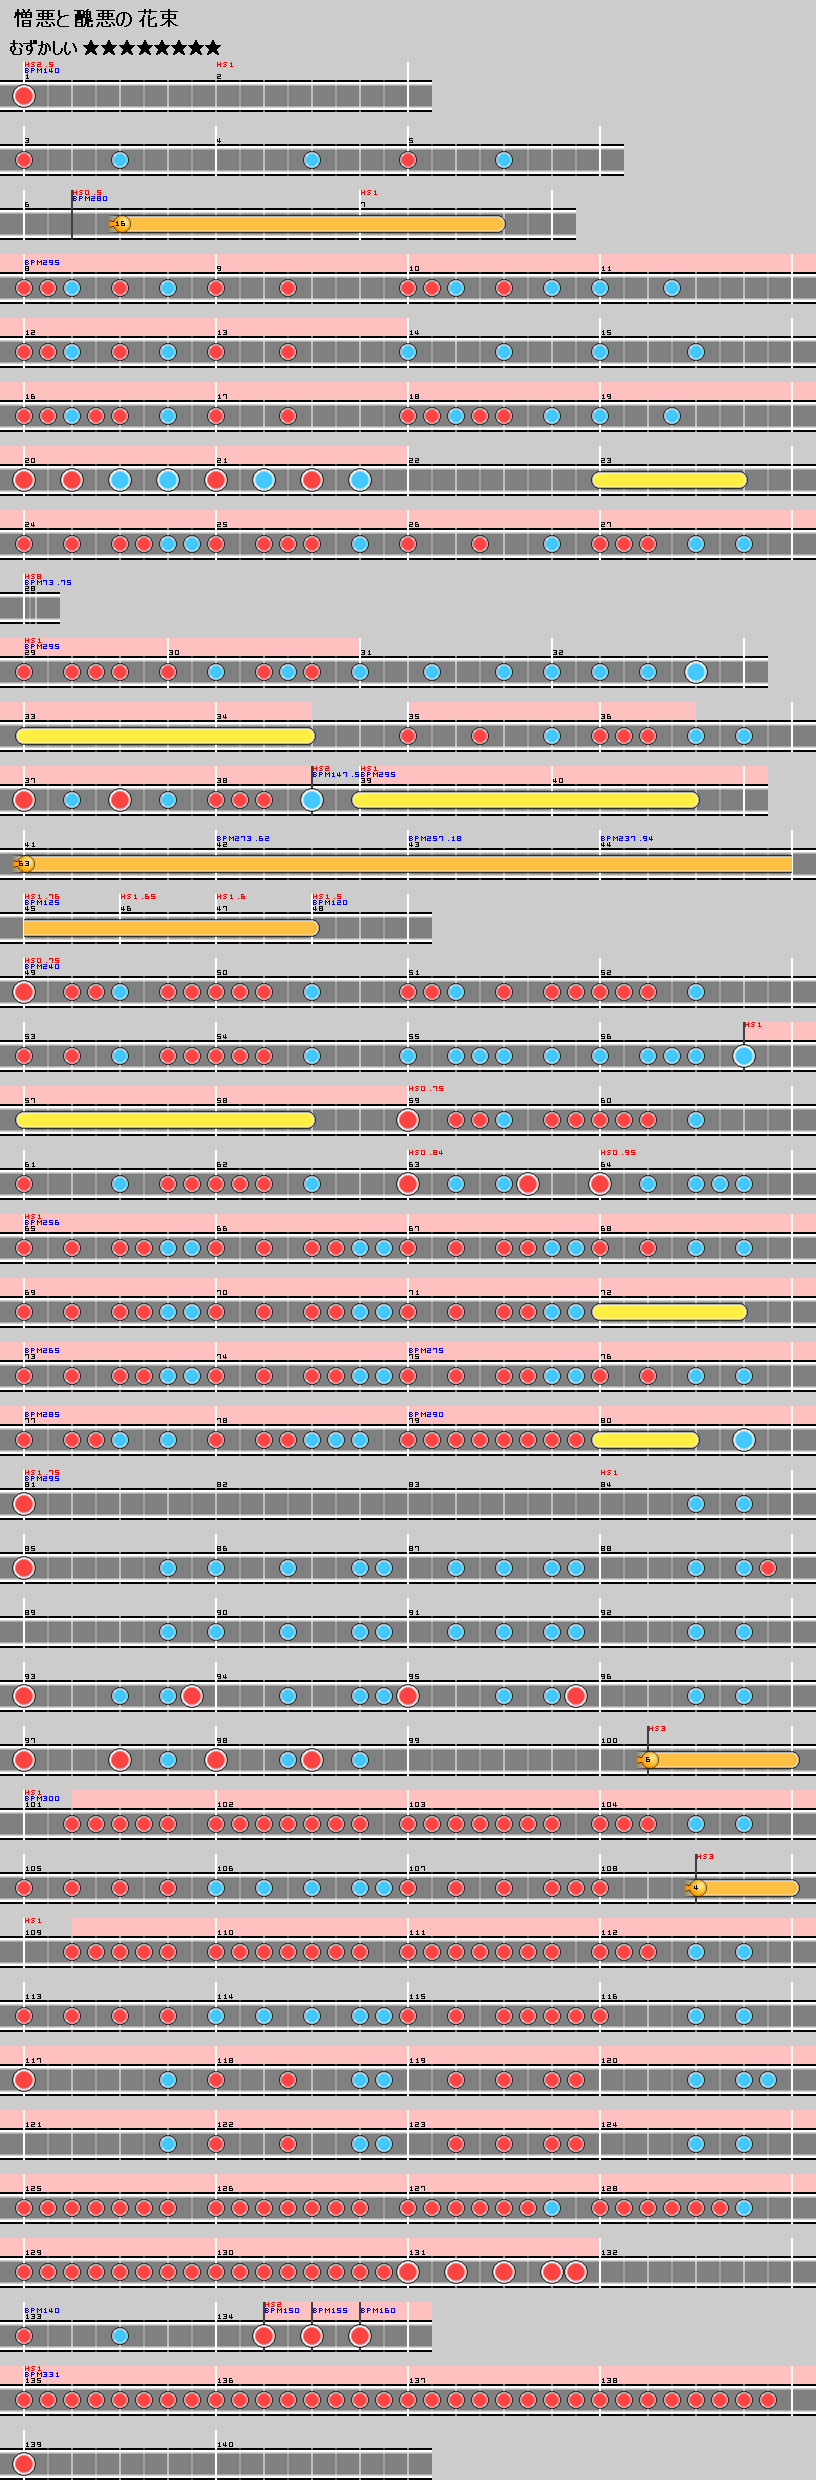Click the red note at end of measure 88
This screenshot has width=816, height=2480.
click(768, 1568)
